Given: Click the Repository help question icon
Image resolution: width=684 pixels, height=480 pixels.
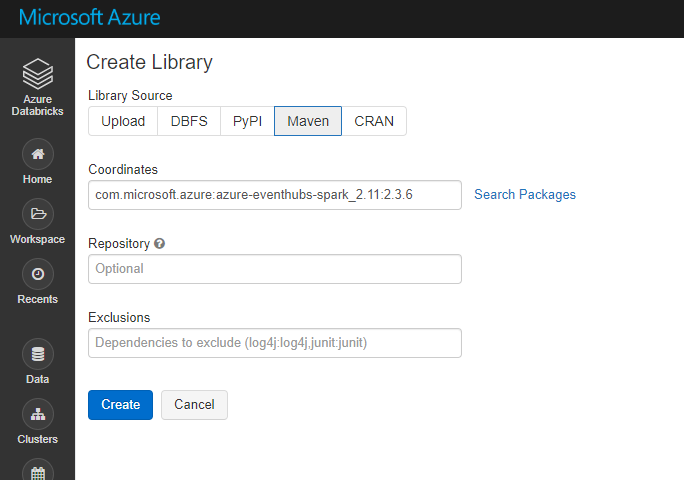Looking at the screenshot, I should pyautogui.click(x=160, y=243).
